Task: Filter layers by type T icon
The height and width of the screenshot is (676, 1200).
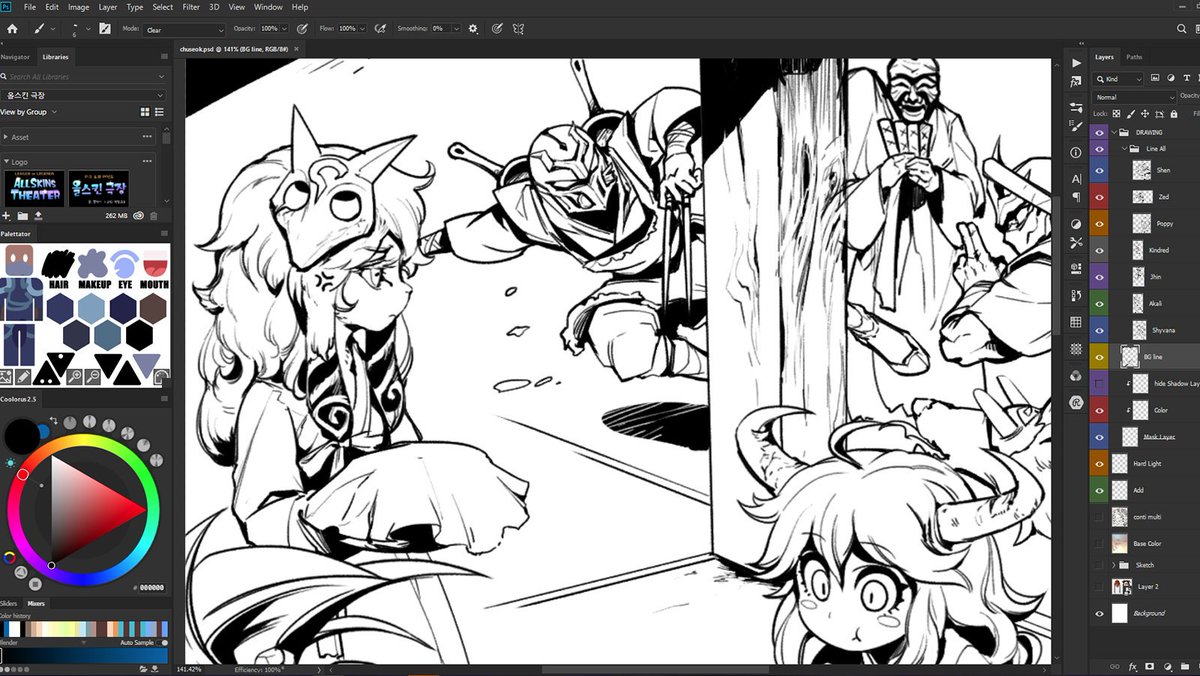Action: [1187, 78]
